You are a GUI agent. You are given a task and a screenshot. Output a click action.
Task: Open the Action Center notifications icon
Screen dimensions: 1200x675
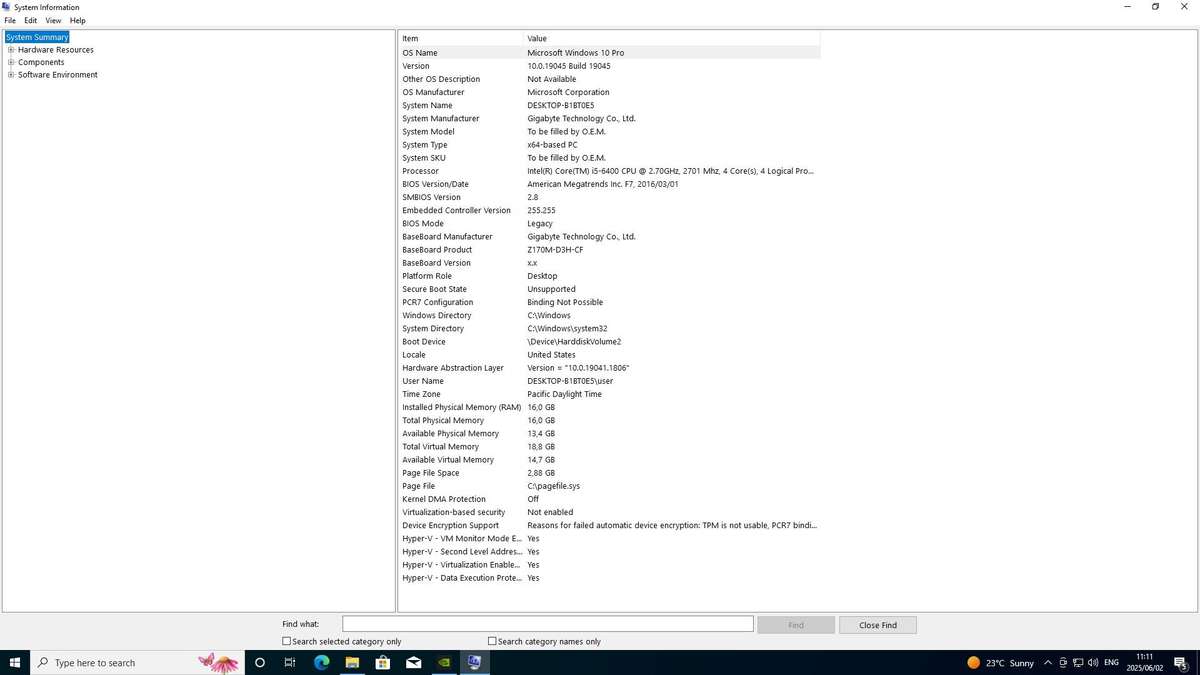pos(1184,662)
